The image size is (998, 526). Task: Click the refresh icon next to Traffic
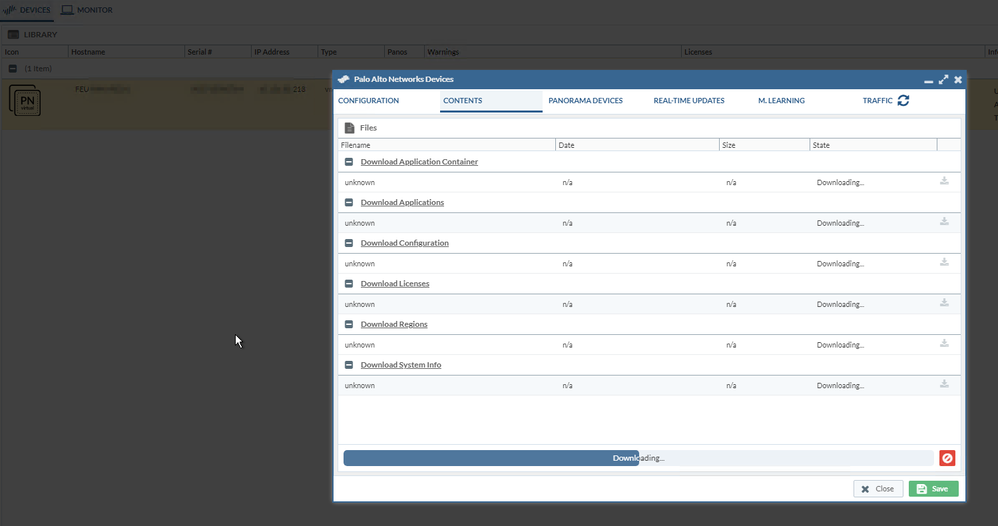coord(903,101)
